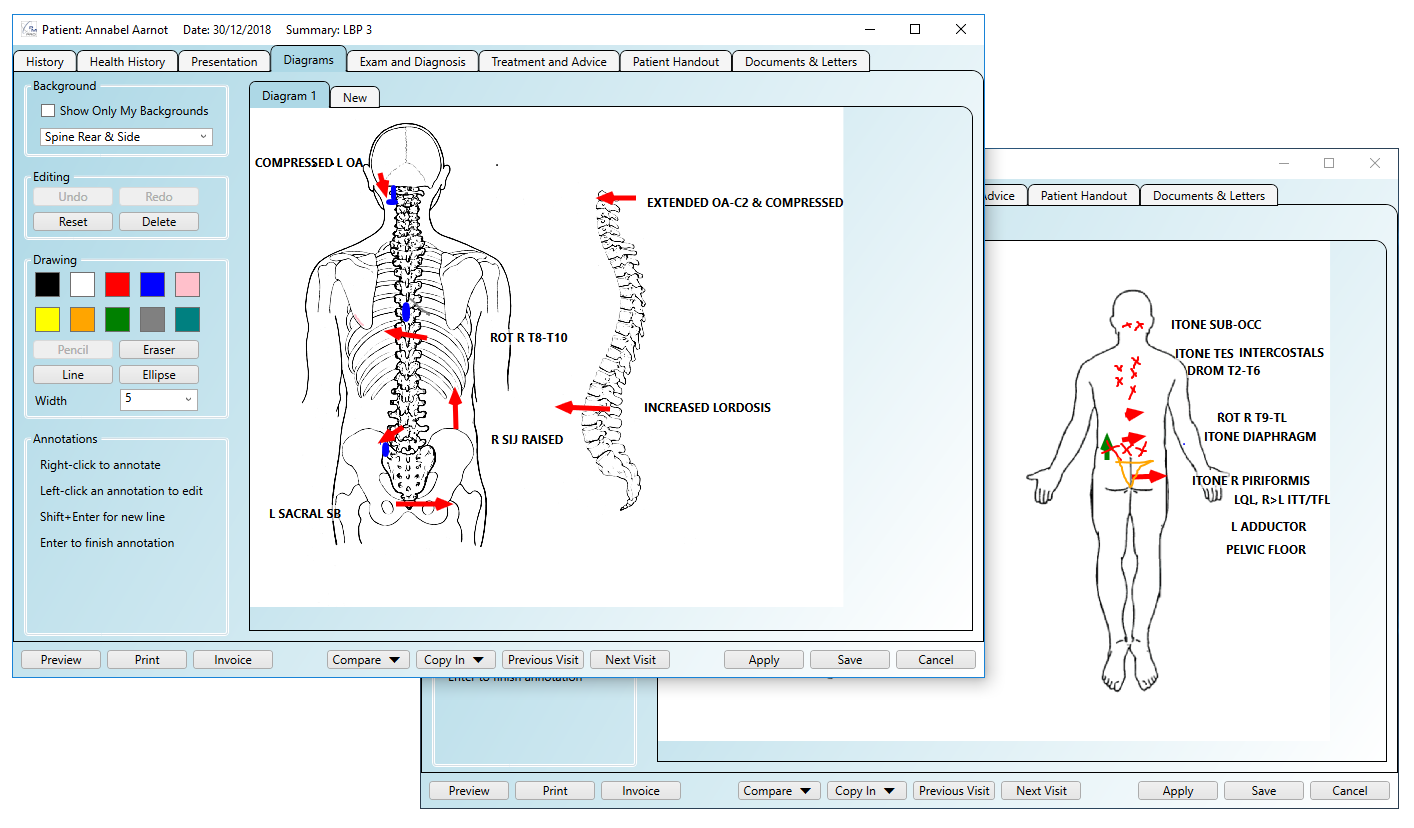Screen dimensions: 1414x828
Task: Choose the Eraser tool
Action: click(159, 350)
